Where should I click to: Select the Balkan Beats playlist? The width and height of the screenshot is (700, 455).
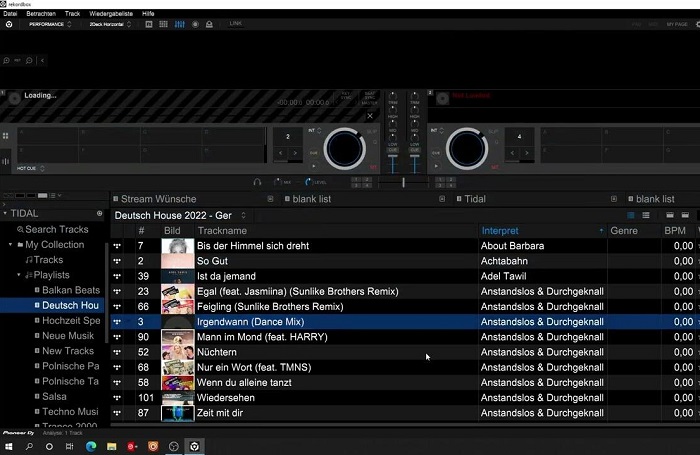coord(71,290)
